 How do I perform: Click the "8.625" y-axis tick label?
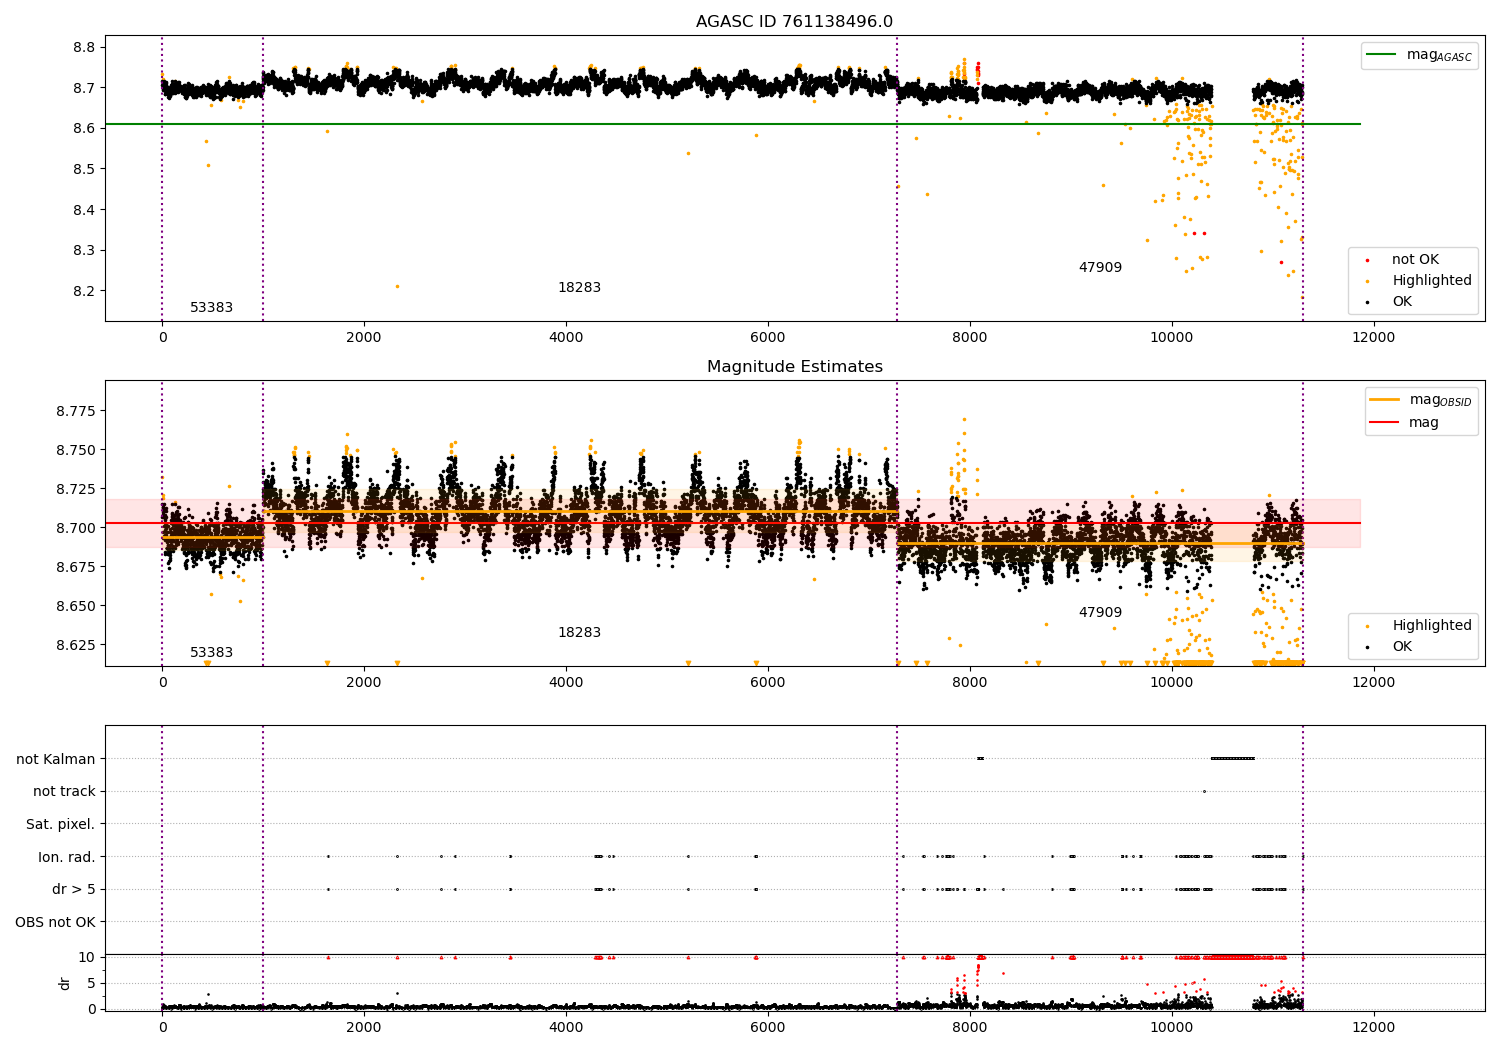point(77,646)
